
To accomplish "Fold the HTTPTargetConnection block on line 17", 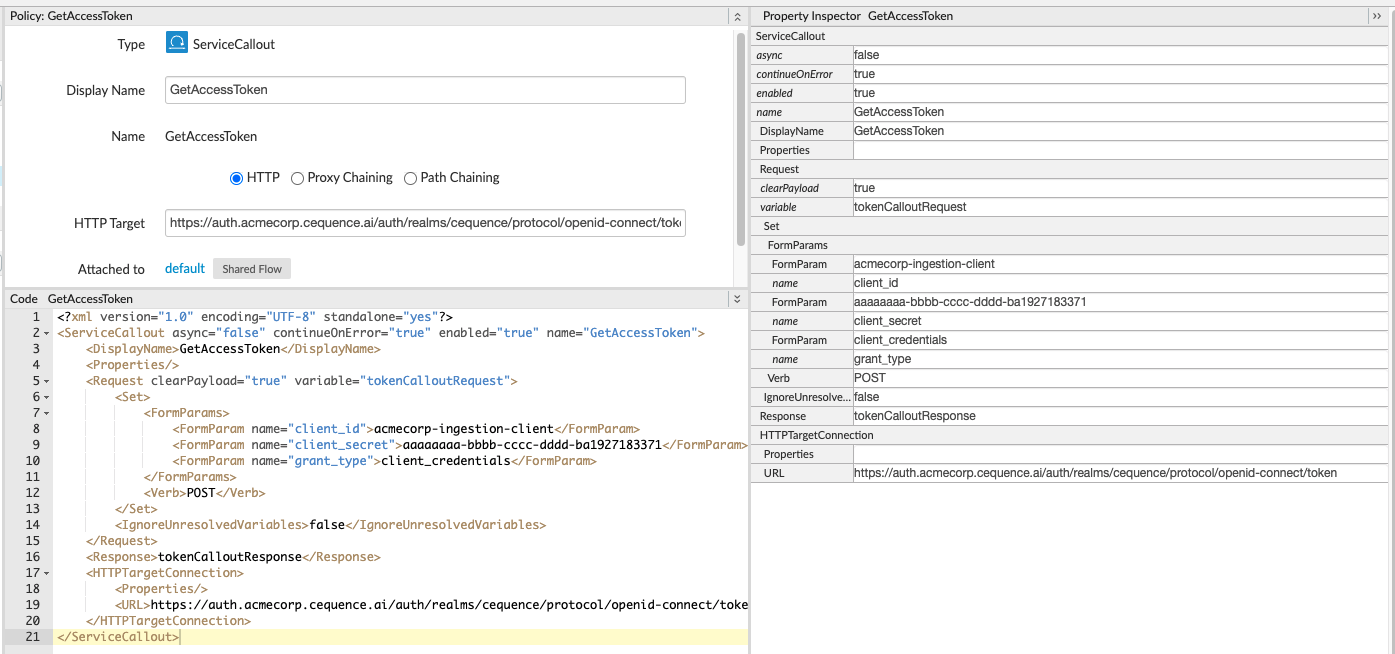I will click(x=47, y=573).
